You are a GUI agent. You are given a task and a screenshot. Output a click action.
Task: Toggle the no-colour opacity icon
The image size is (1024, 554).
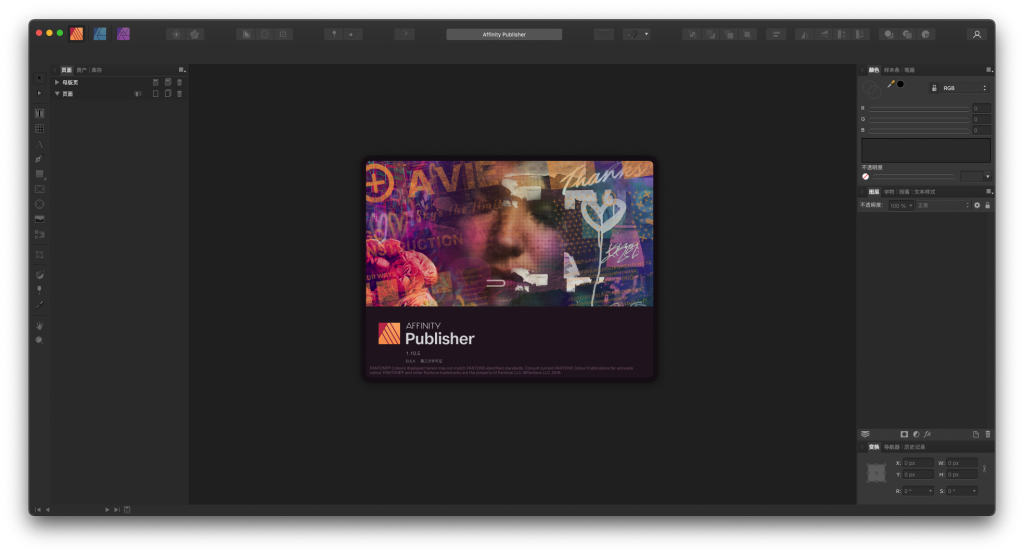click(x=865, y=176)
